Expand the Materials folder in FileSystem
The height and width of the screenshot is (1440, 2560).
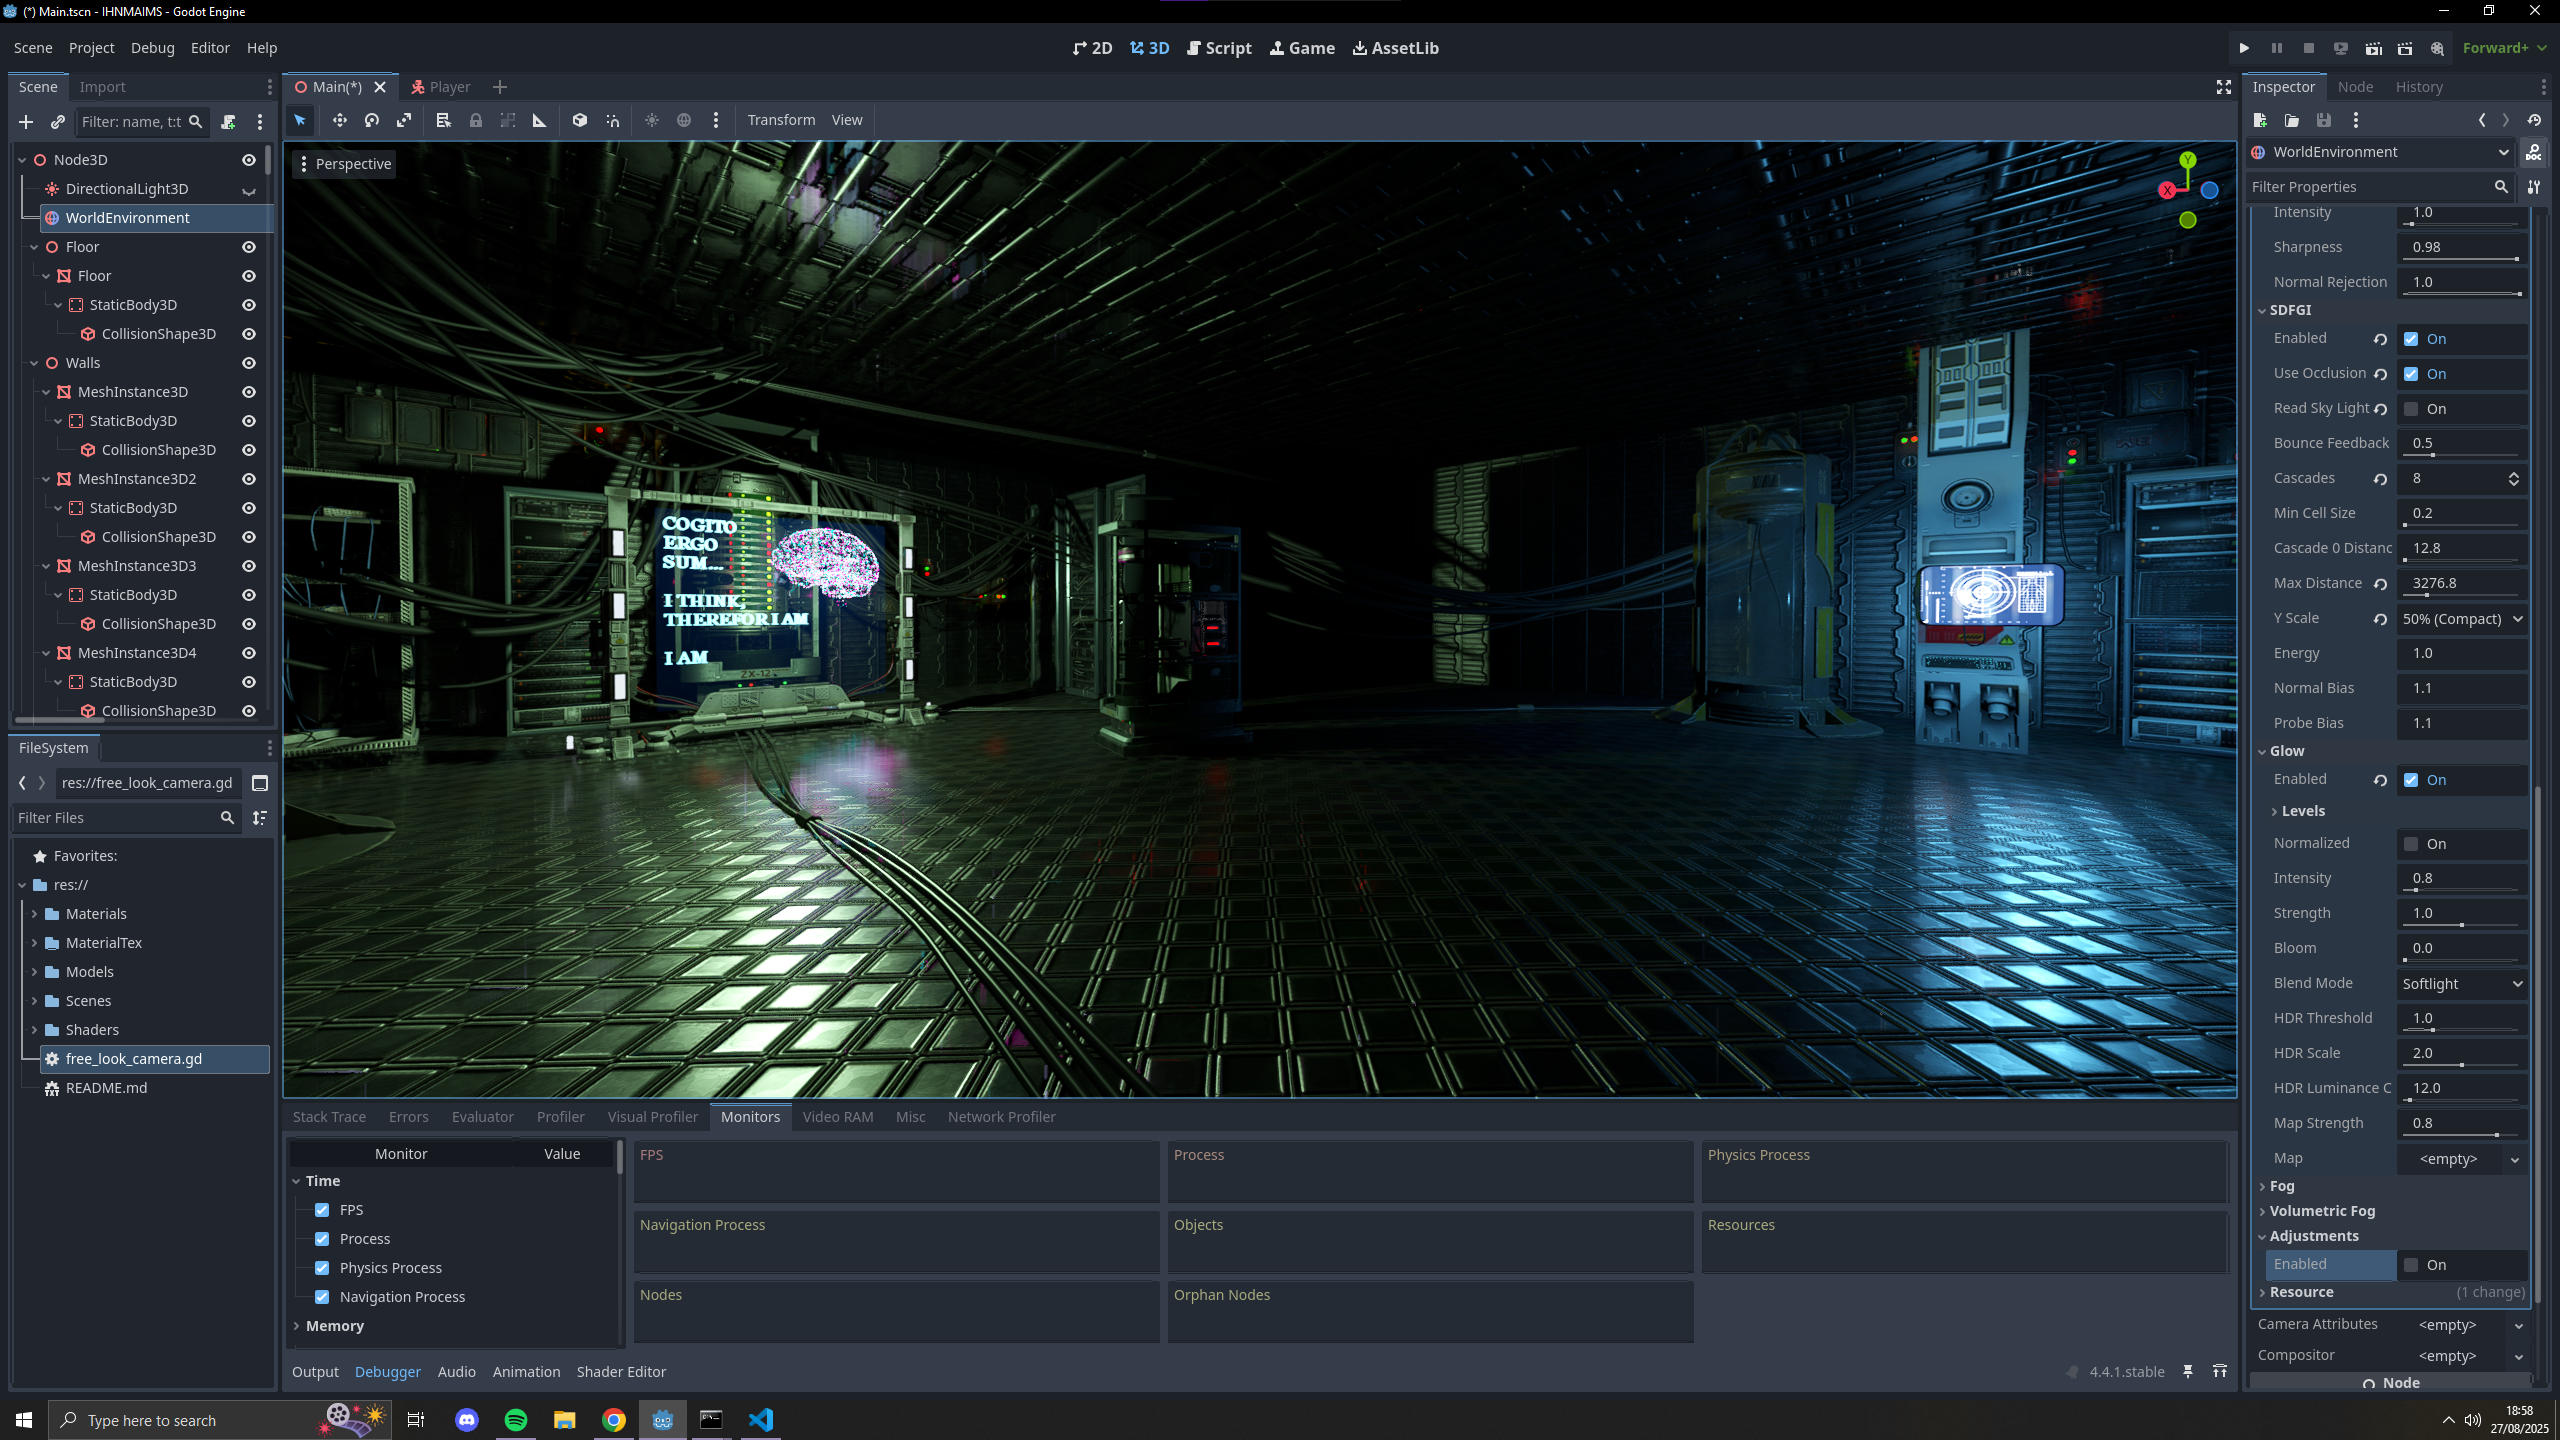34,914
